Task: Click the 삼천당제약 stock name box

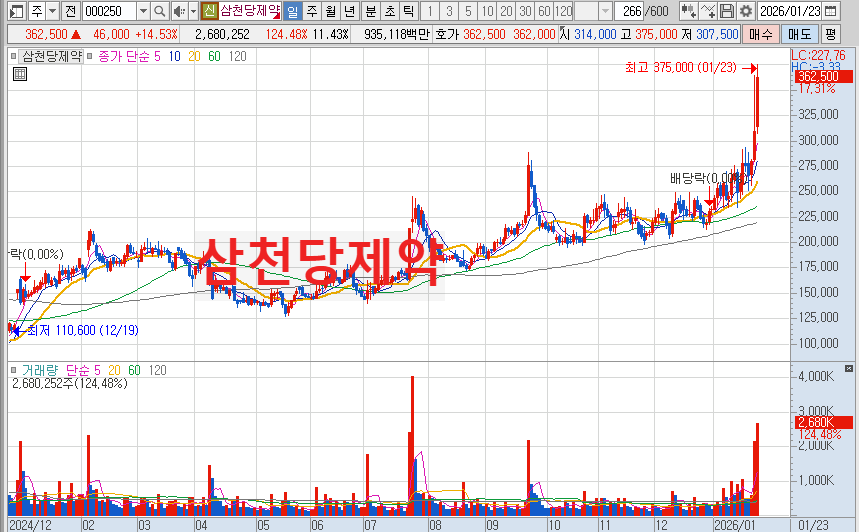Action: 250,11
